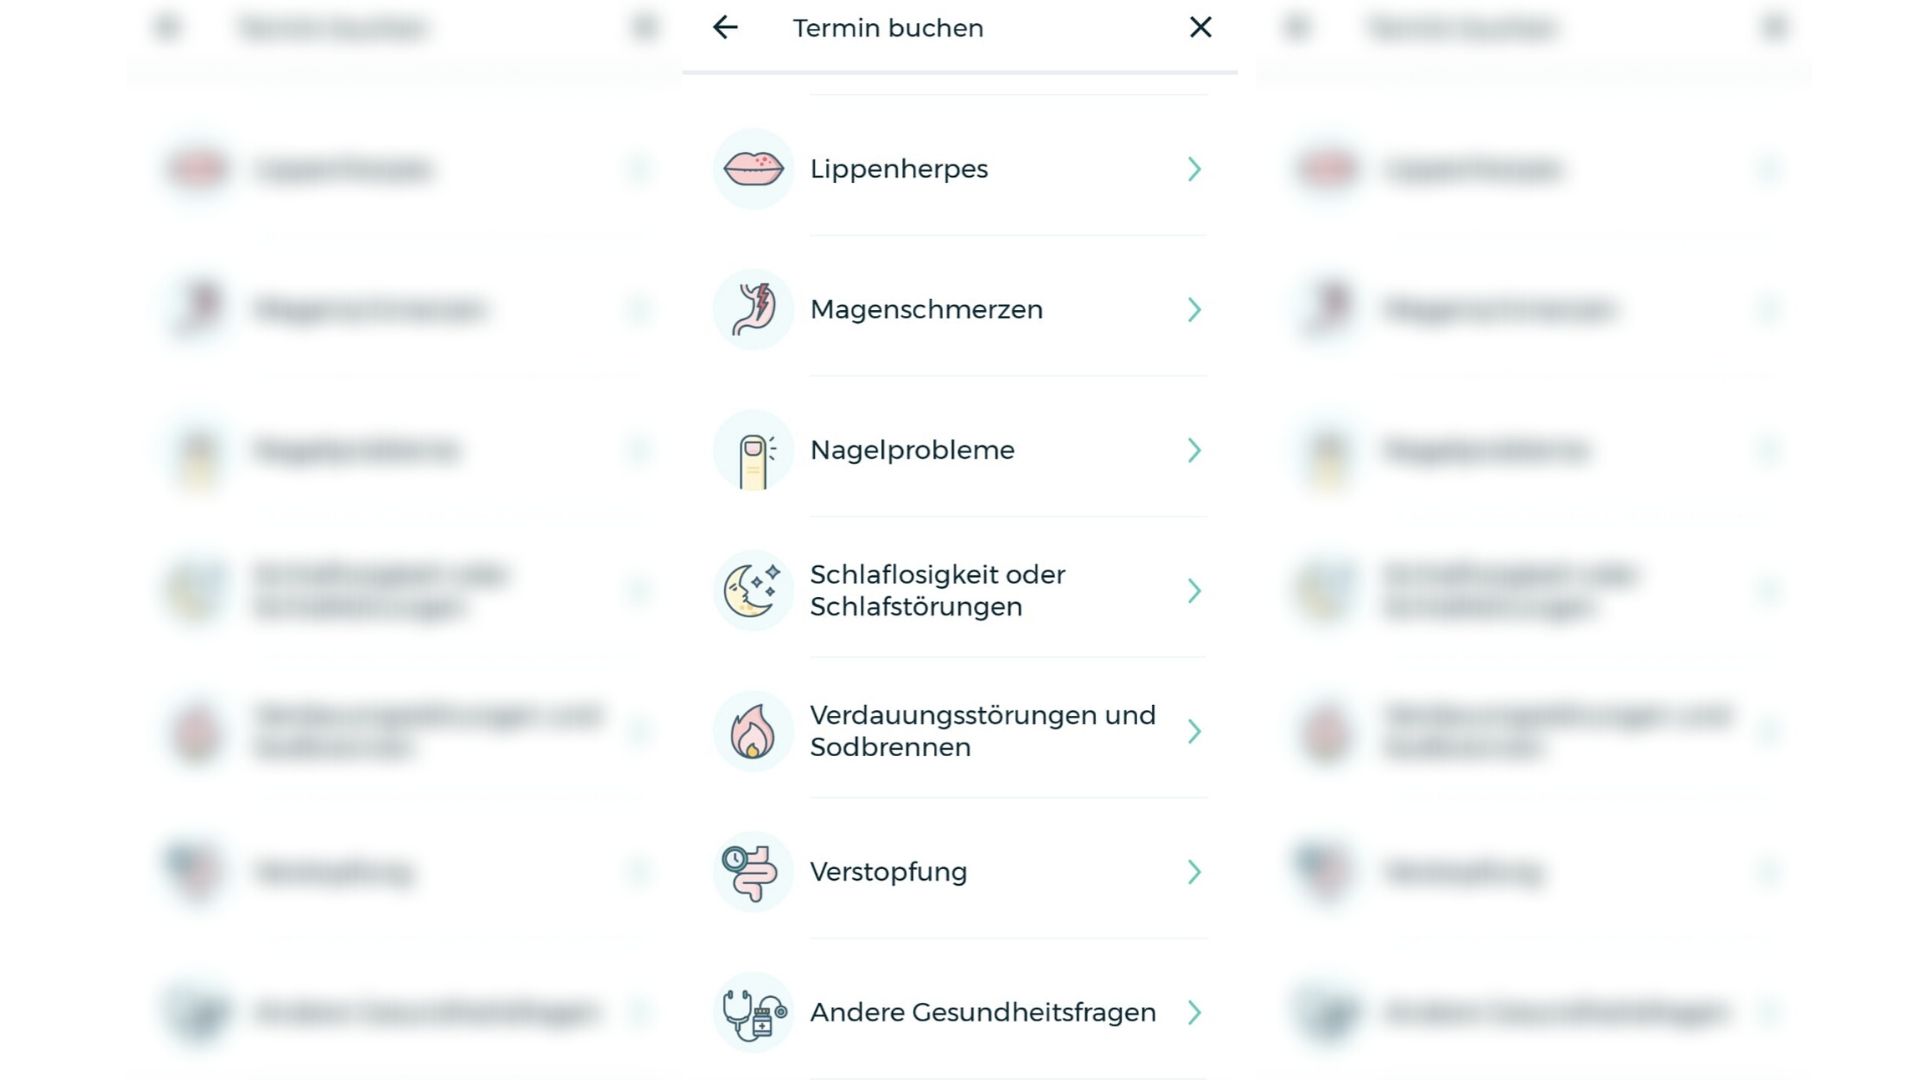Screen dimensions: 1920x1080
Task: Expand Nagelprobleme via its chevron
Action: click(1194, 451)
